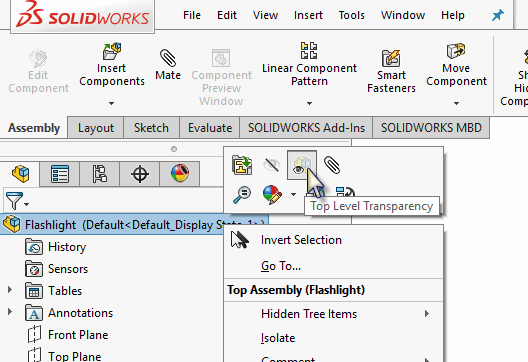
Task: Open the PropertyManager tab
Action: coord(60,174)
